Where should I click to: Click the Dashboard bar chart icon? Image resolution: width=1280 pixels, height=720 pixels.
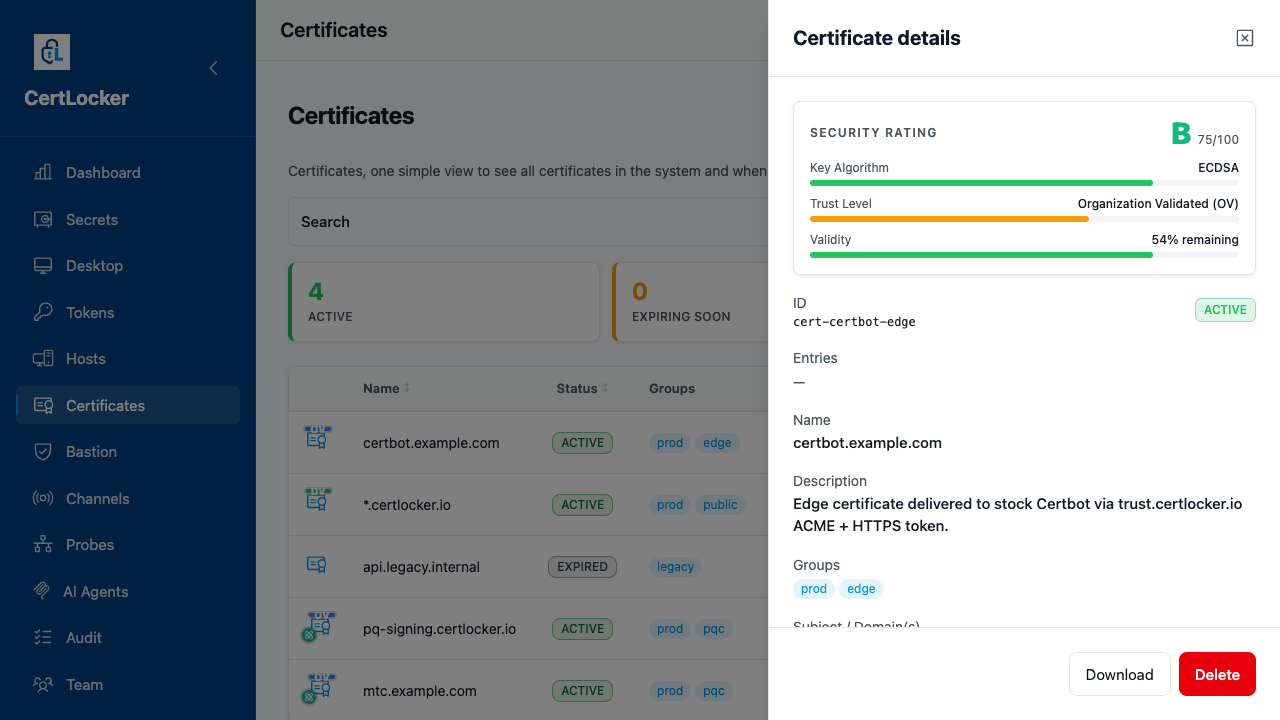pos(43,172)
